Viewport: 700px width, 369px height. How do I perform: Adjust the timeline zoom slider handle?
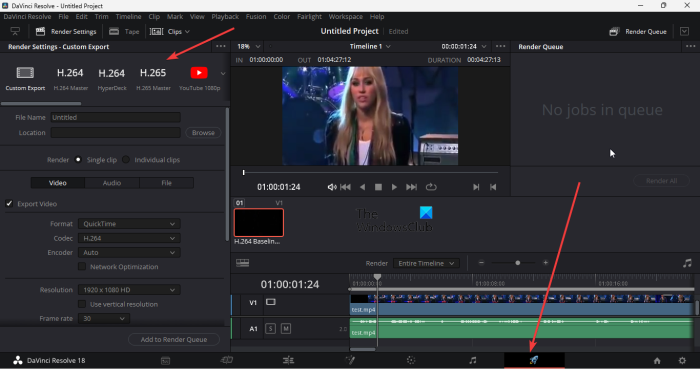click(517, 263)
